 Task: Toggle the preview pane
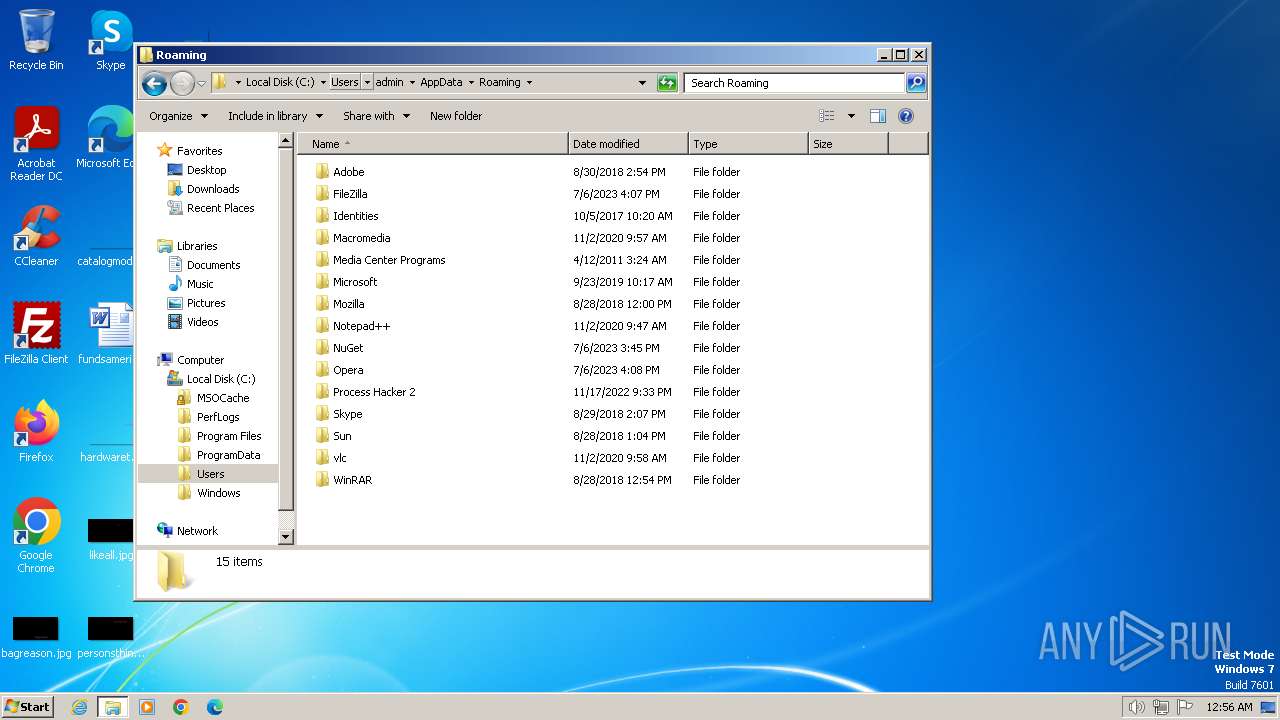pyautogui.click(x=878, y=116)
